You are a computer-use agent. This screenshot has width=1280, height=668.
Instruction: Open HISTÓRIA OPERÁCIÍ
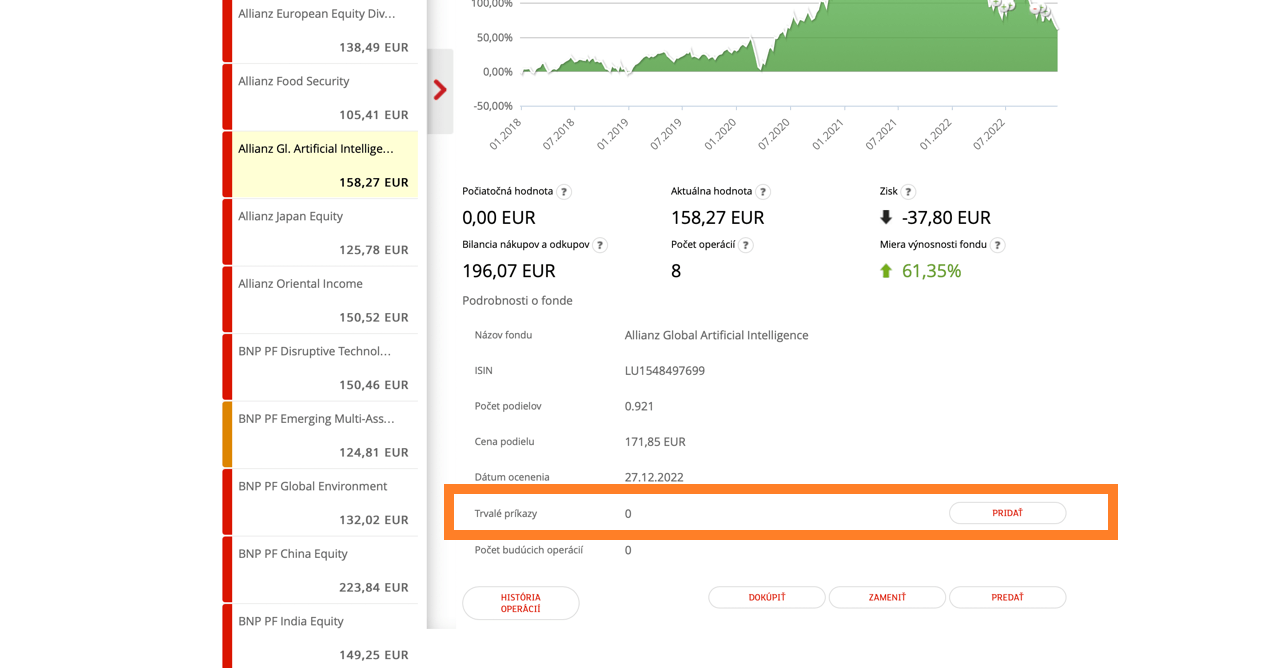coord(521,603)
